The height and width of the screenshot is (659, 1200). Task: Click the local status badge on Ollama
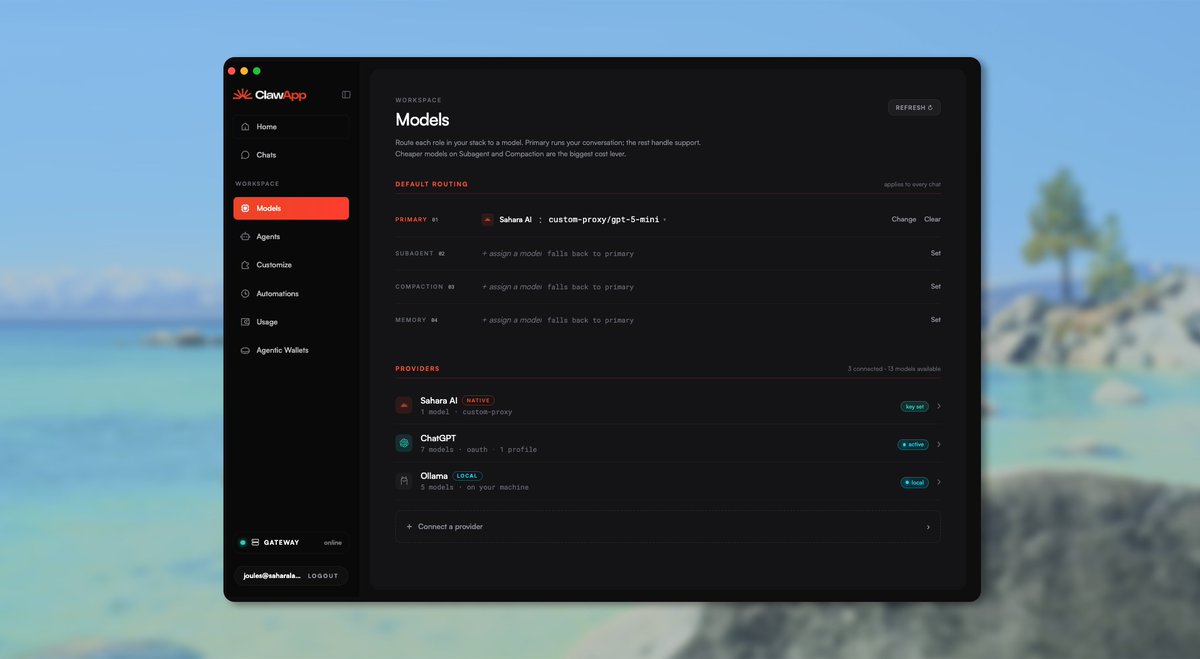914,482
